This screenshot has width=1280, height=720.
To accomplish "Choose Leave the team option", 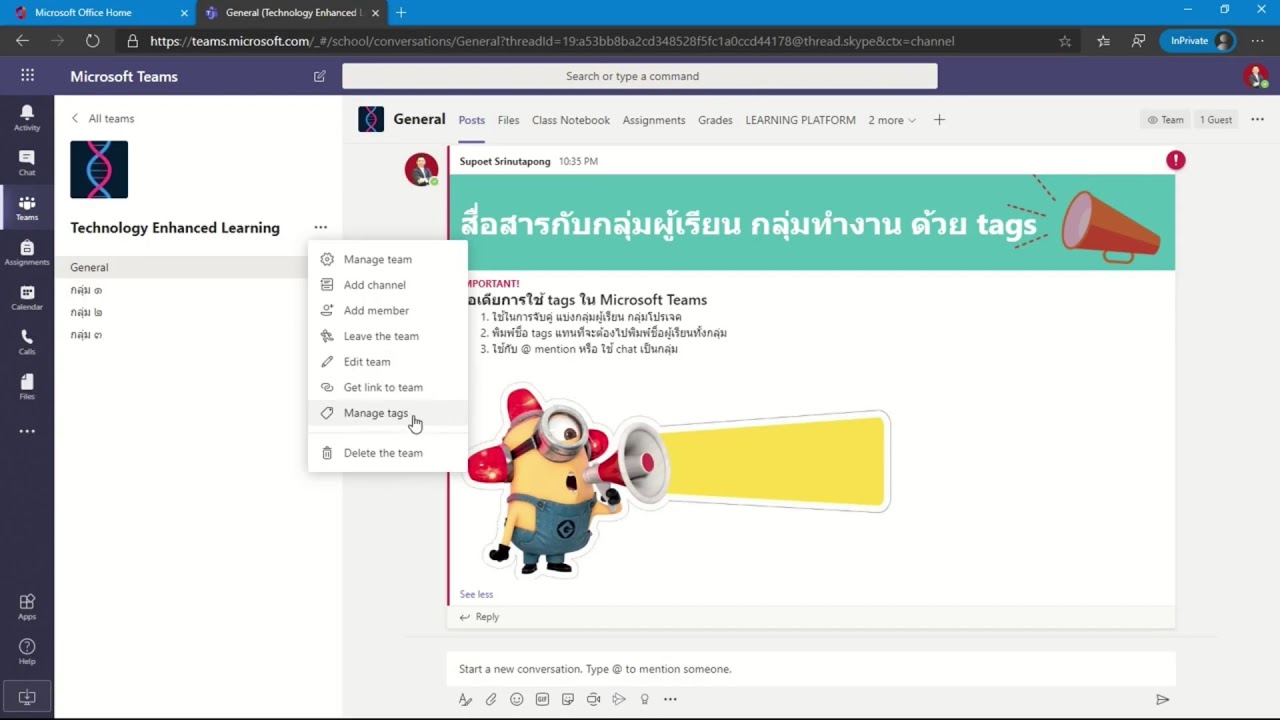I will [x=388, y=336].
